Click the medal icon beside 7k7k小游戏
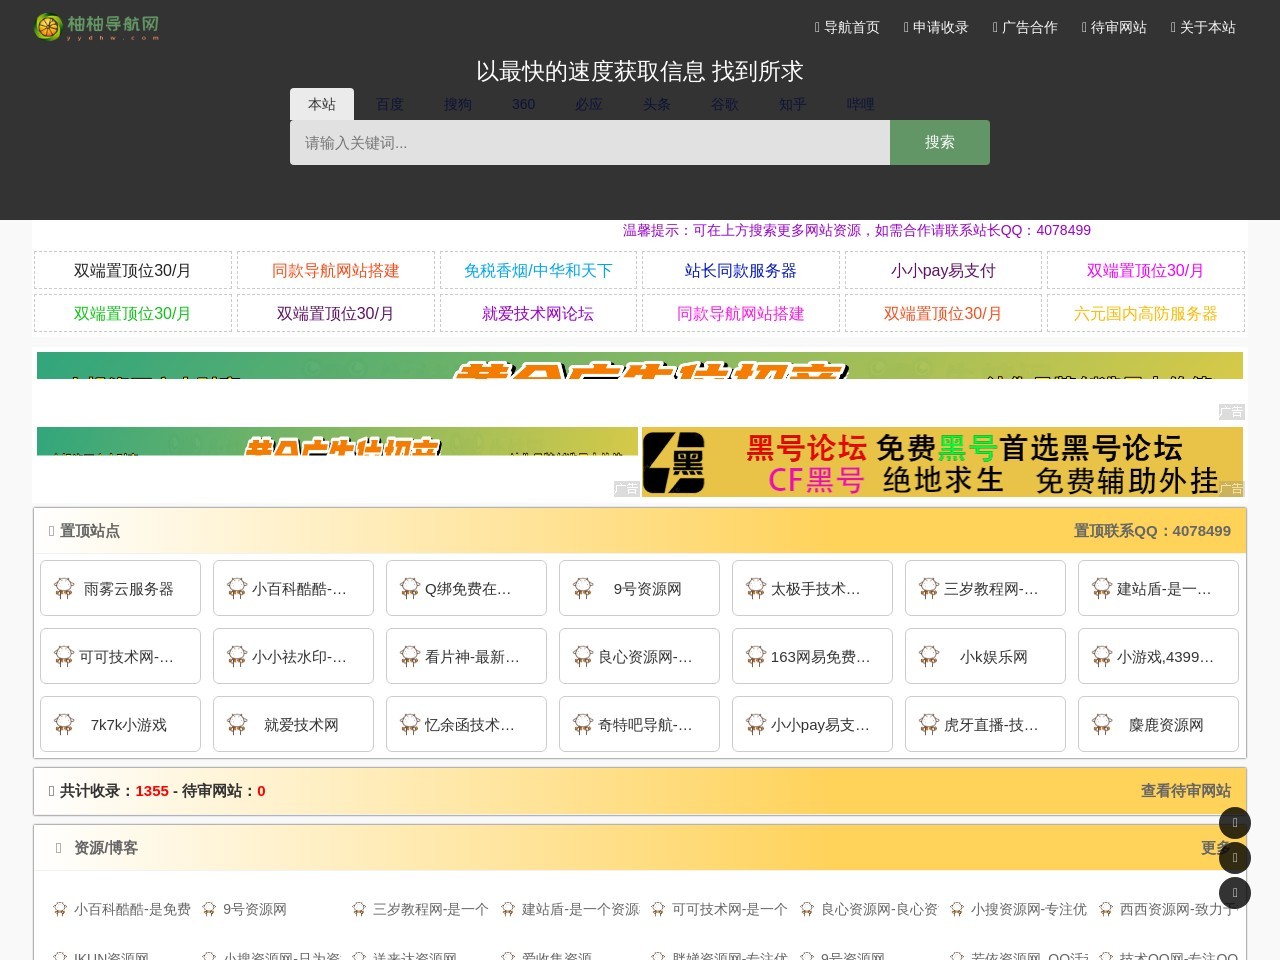 coord(64,724)
